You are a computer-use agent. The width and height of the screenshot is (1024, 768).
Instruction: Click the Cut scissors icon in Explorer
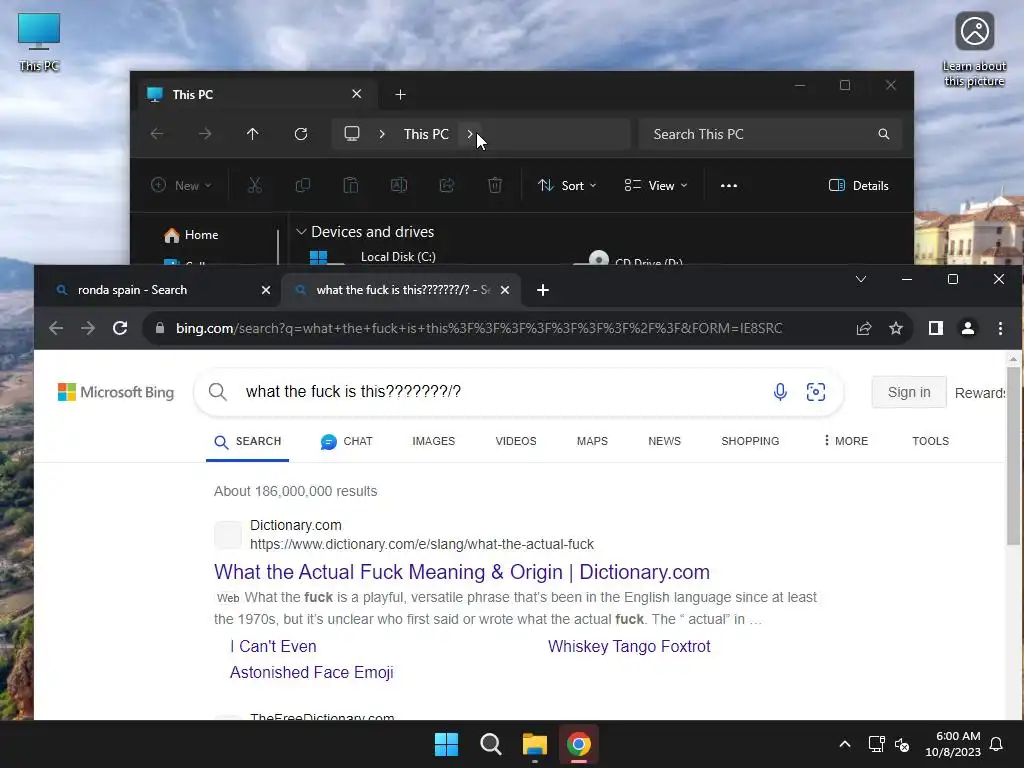[x=255, y=185]
